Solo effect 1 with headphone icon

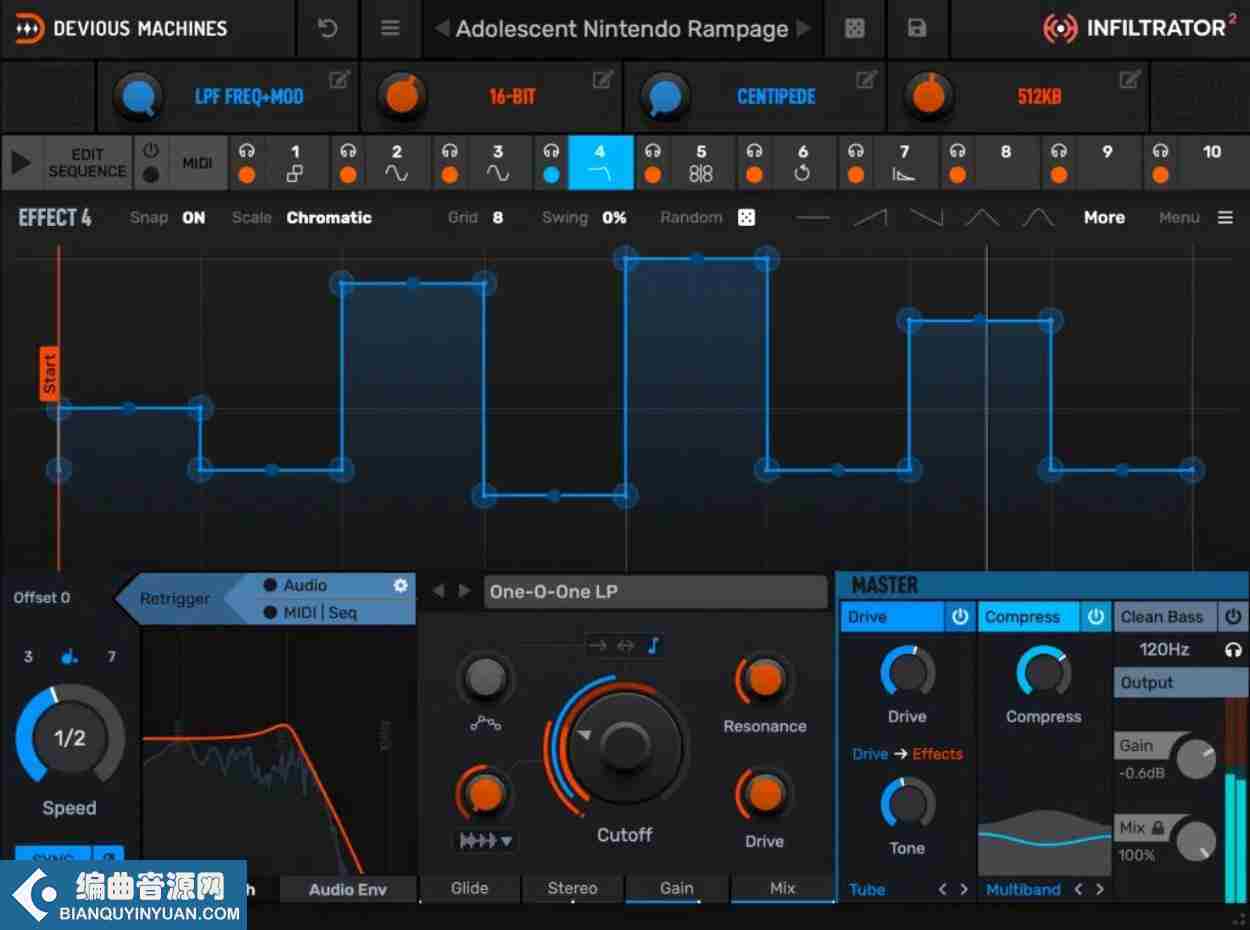247,151
